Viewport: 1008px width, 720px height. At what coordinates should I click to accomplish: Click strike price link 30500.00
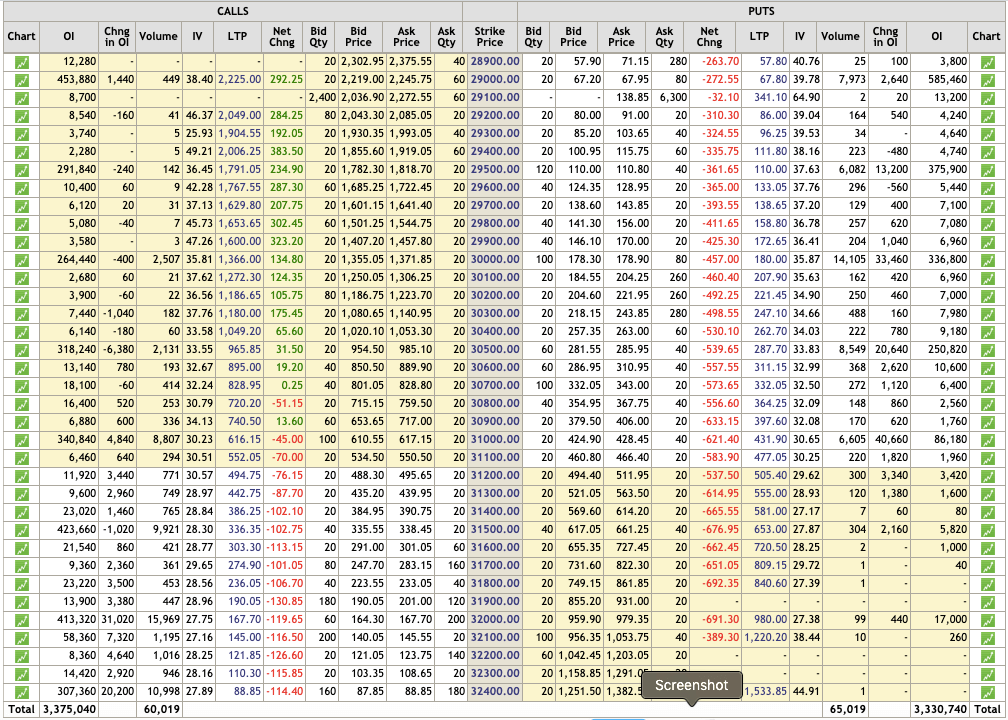[495, 350]
